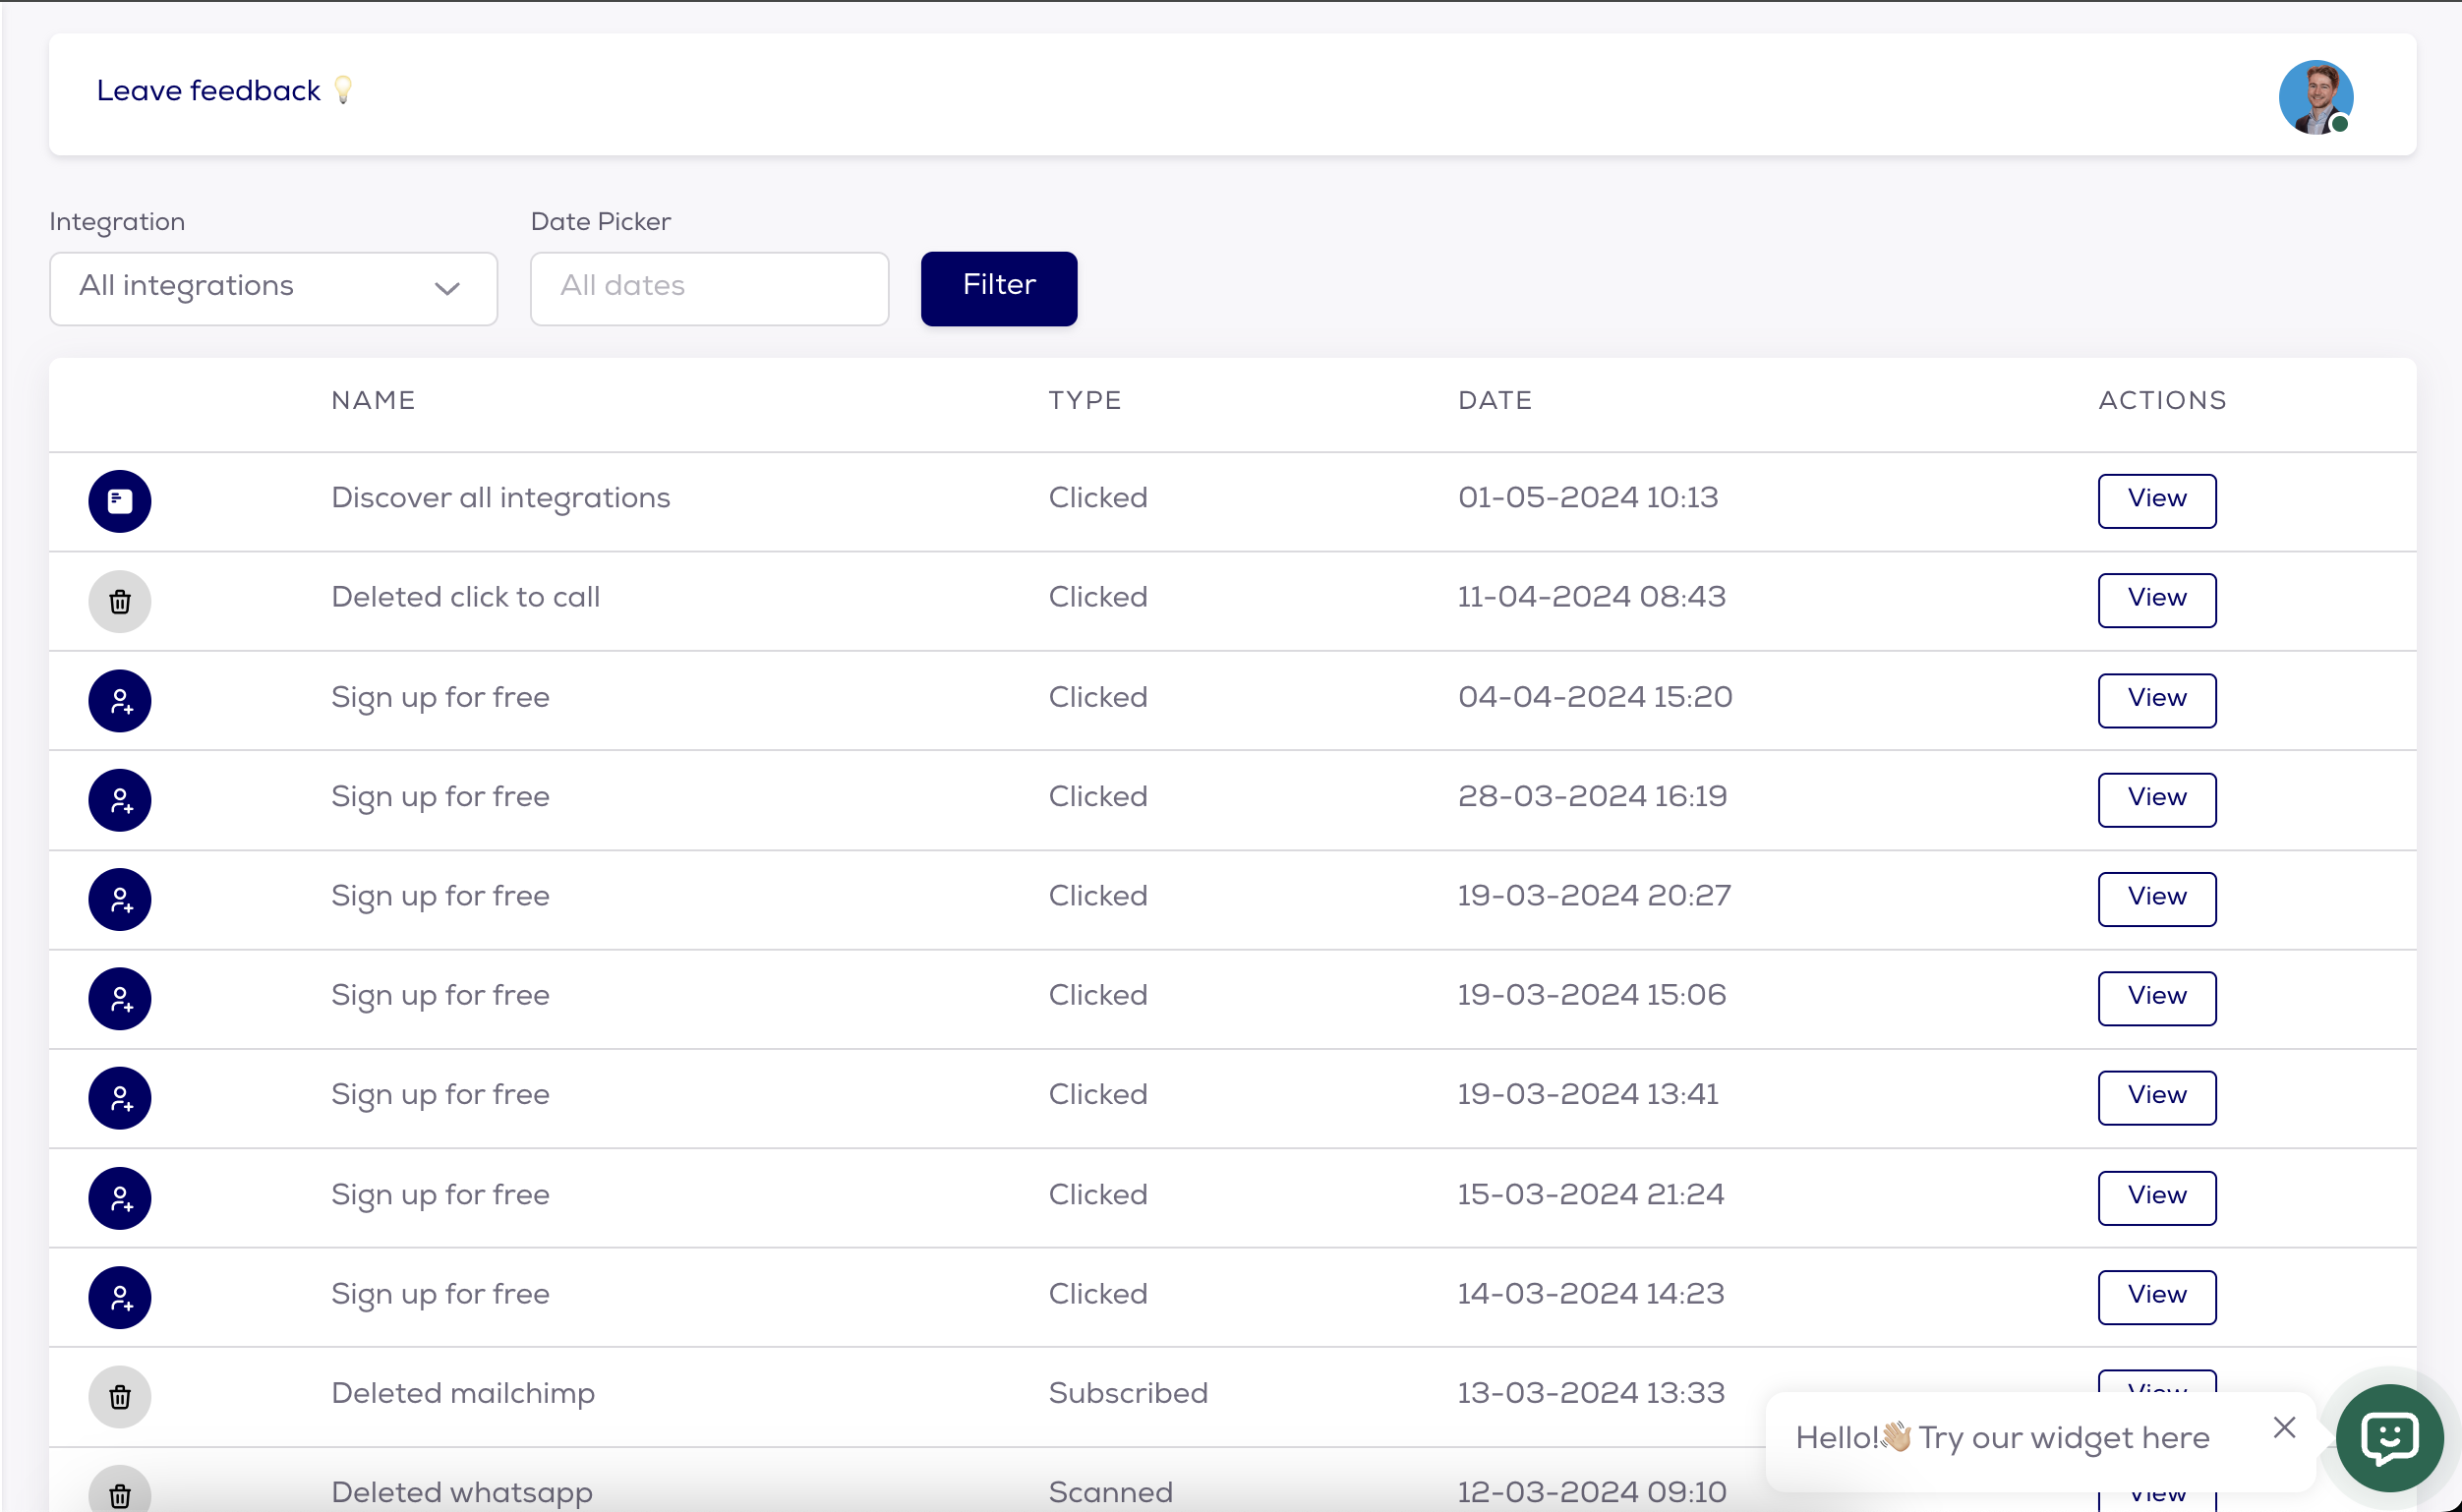Click user-plus icon for 04-04-2024 sign up
The height and width of the screenshot is (1512, 2462).
point(119,700)
